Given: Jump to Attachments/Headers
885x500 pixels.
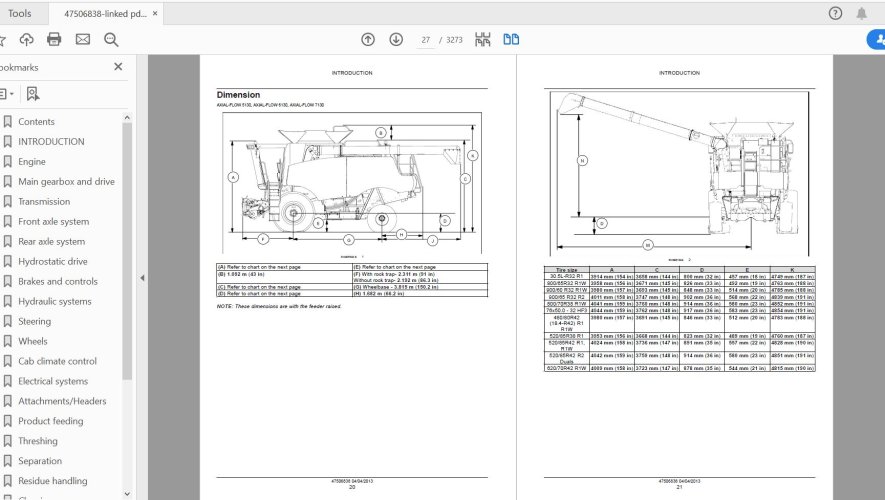Looking at the screenshot, I should click(x=62, y=401).
